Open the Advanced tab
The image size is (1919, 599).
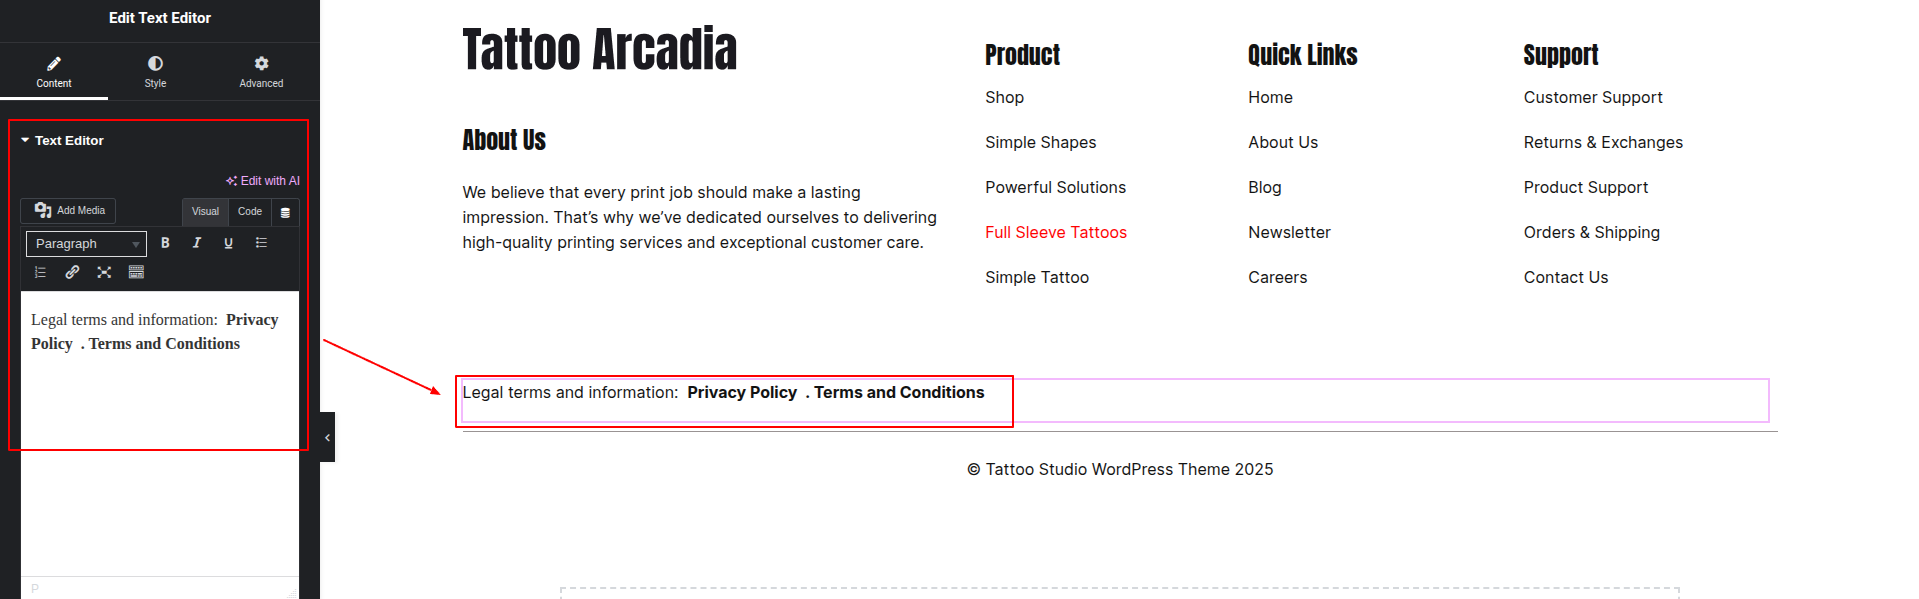coord(261,71)
